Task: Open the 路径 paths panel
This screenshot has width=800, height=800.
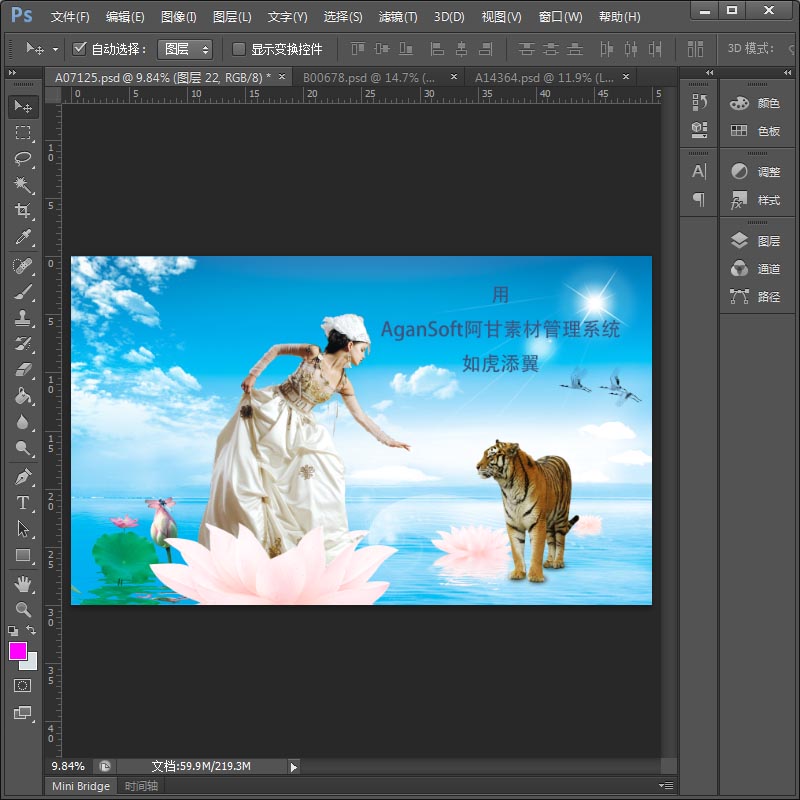Action: point(757,296)
